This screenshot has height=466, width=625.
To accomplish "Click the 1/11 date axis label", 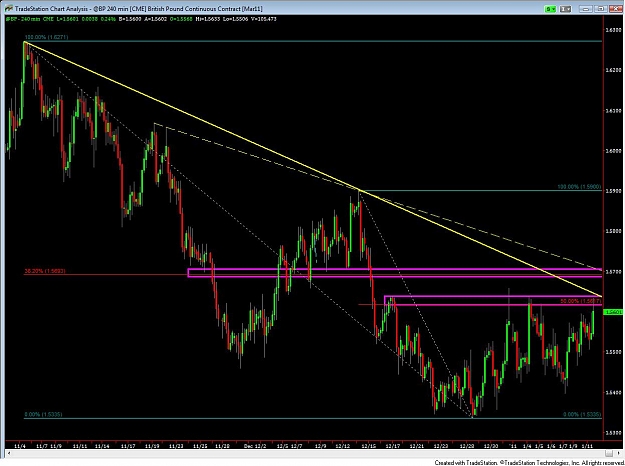I will [586, 445].
